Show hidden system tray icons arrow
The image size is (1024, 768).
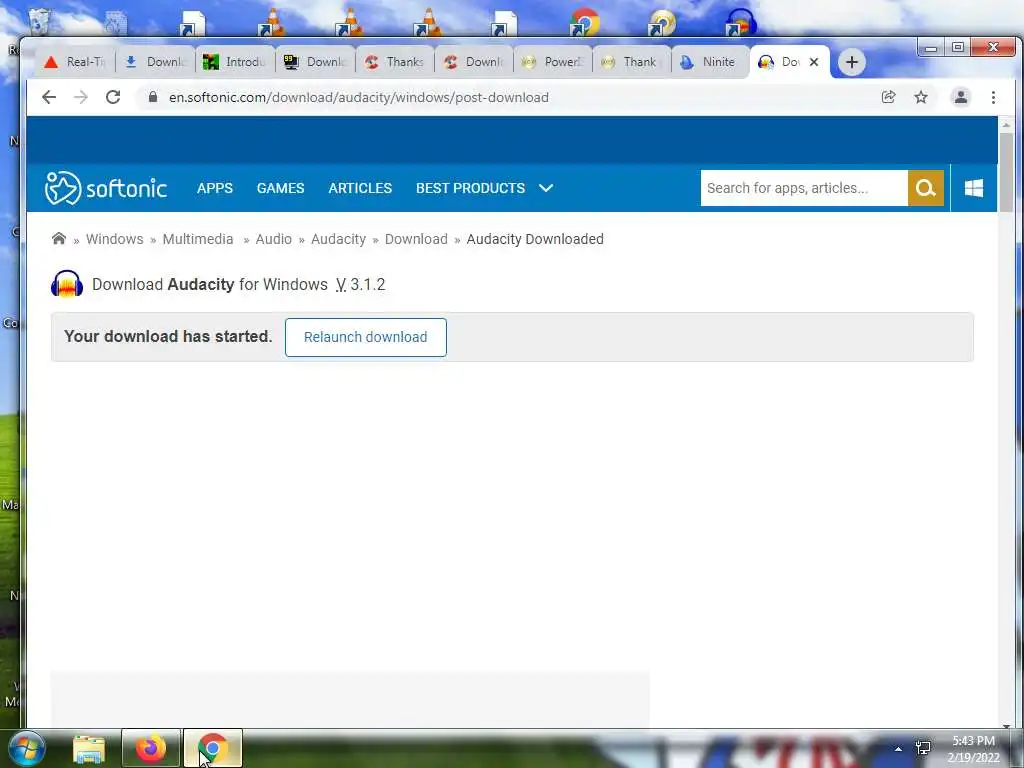[x=898, y=749]
